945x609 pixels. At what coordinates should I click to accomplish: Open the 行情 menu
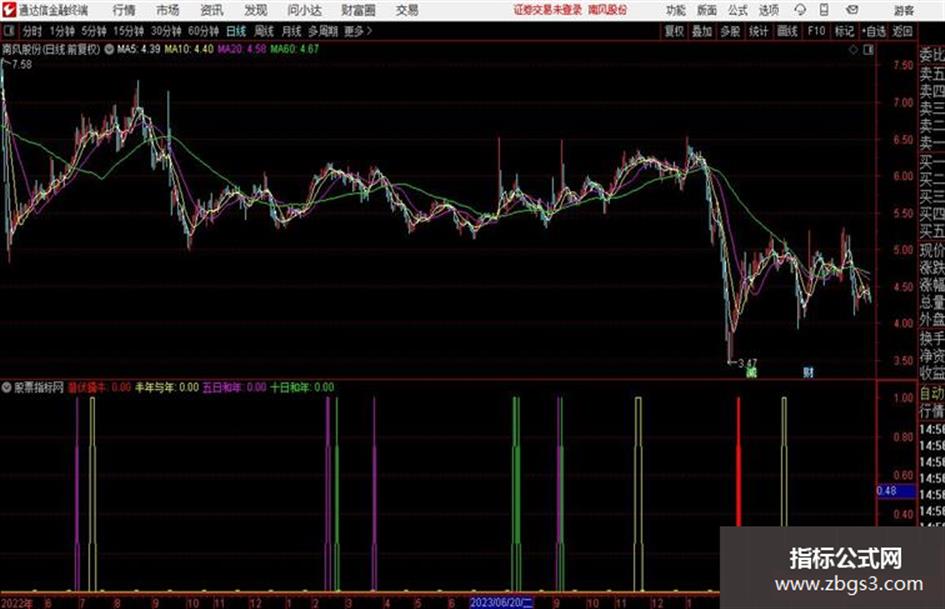[124, 10]
